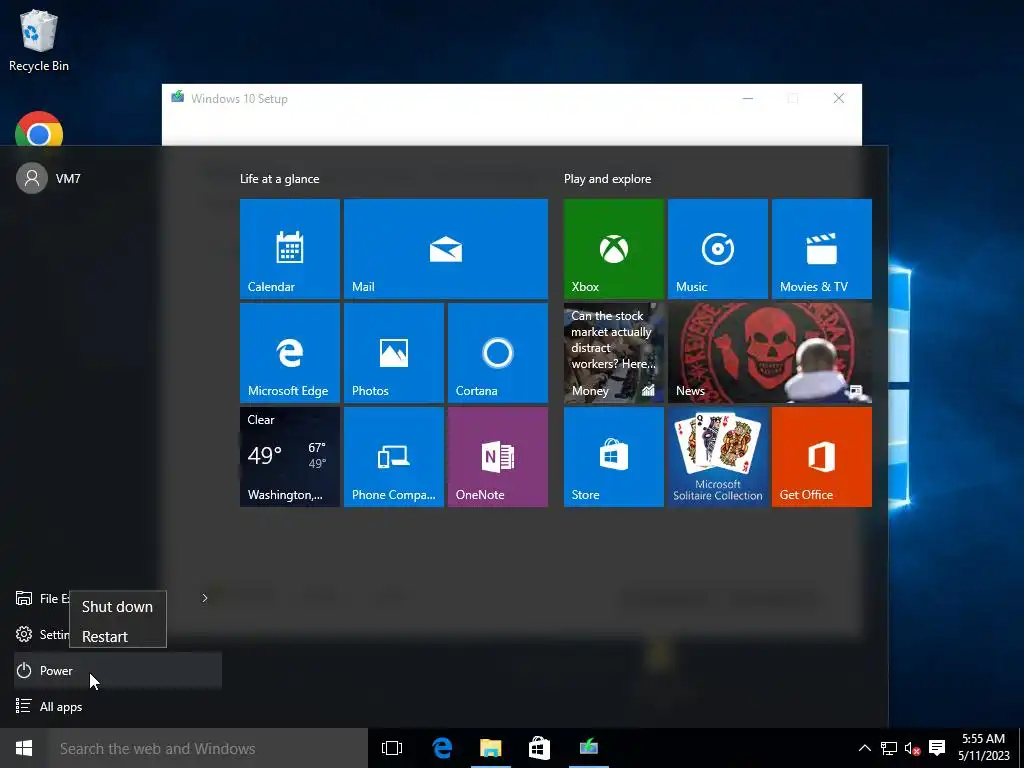Open Store from the taskbar

(539, 748)
